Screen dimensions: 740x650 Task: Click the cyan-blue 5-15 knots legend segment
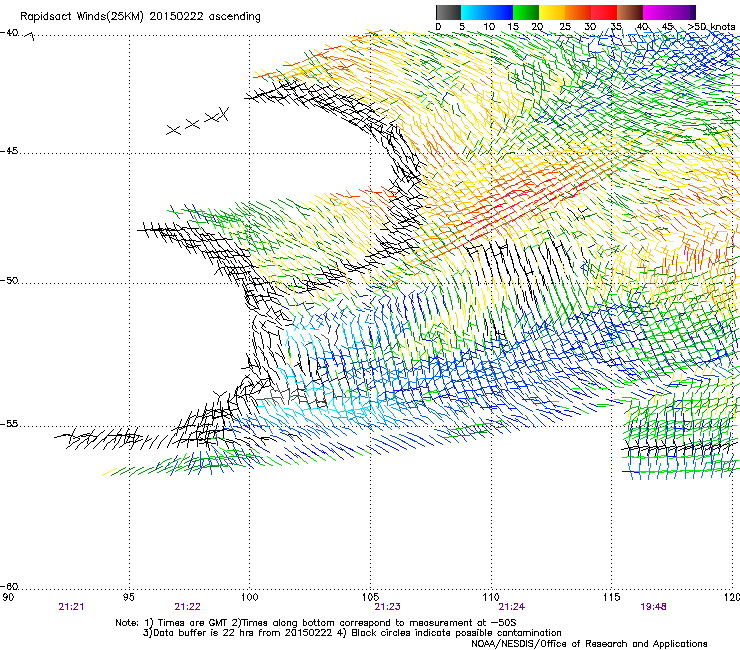click(487, 12)
